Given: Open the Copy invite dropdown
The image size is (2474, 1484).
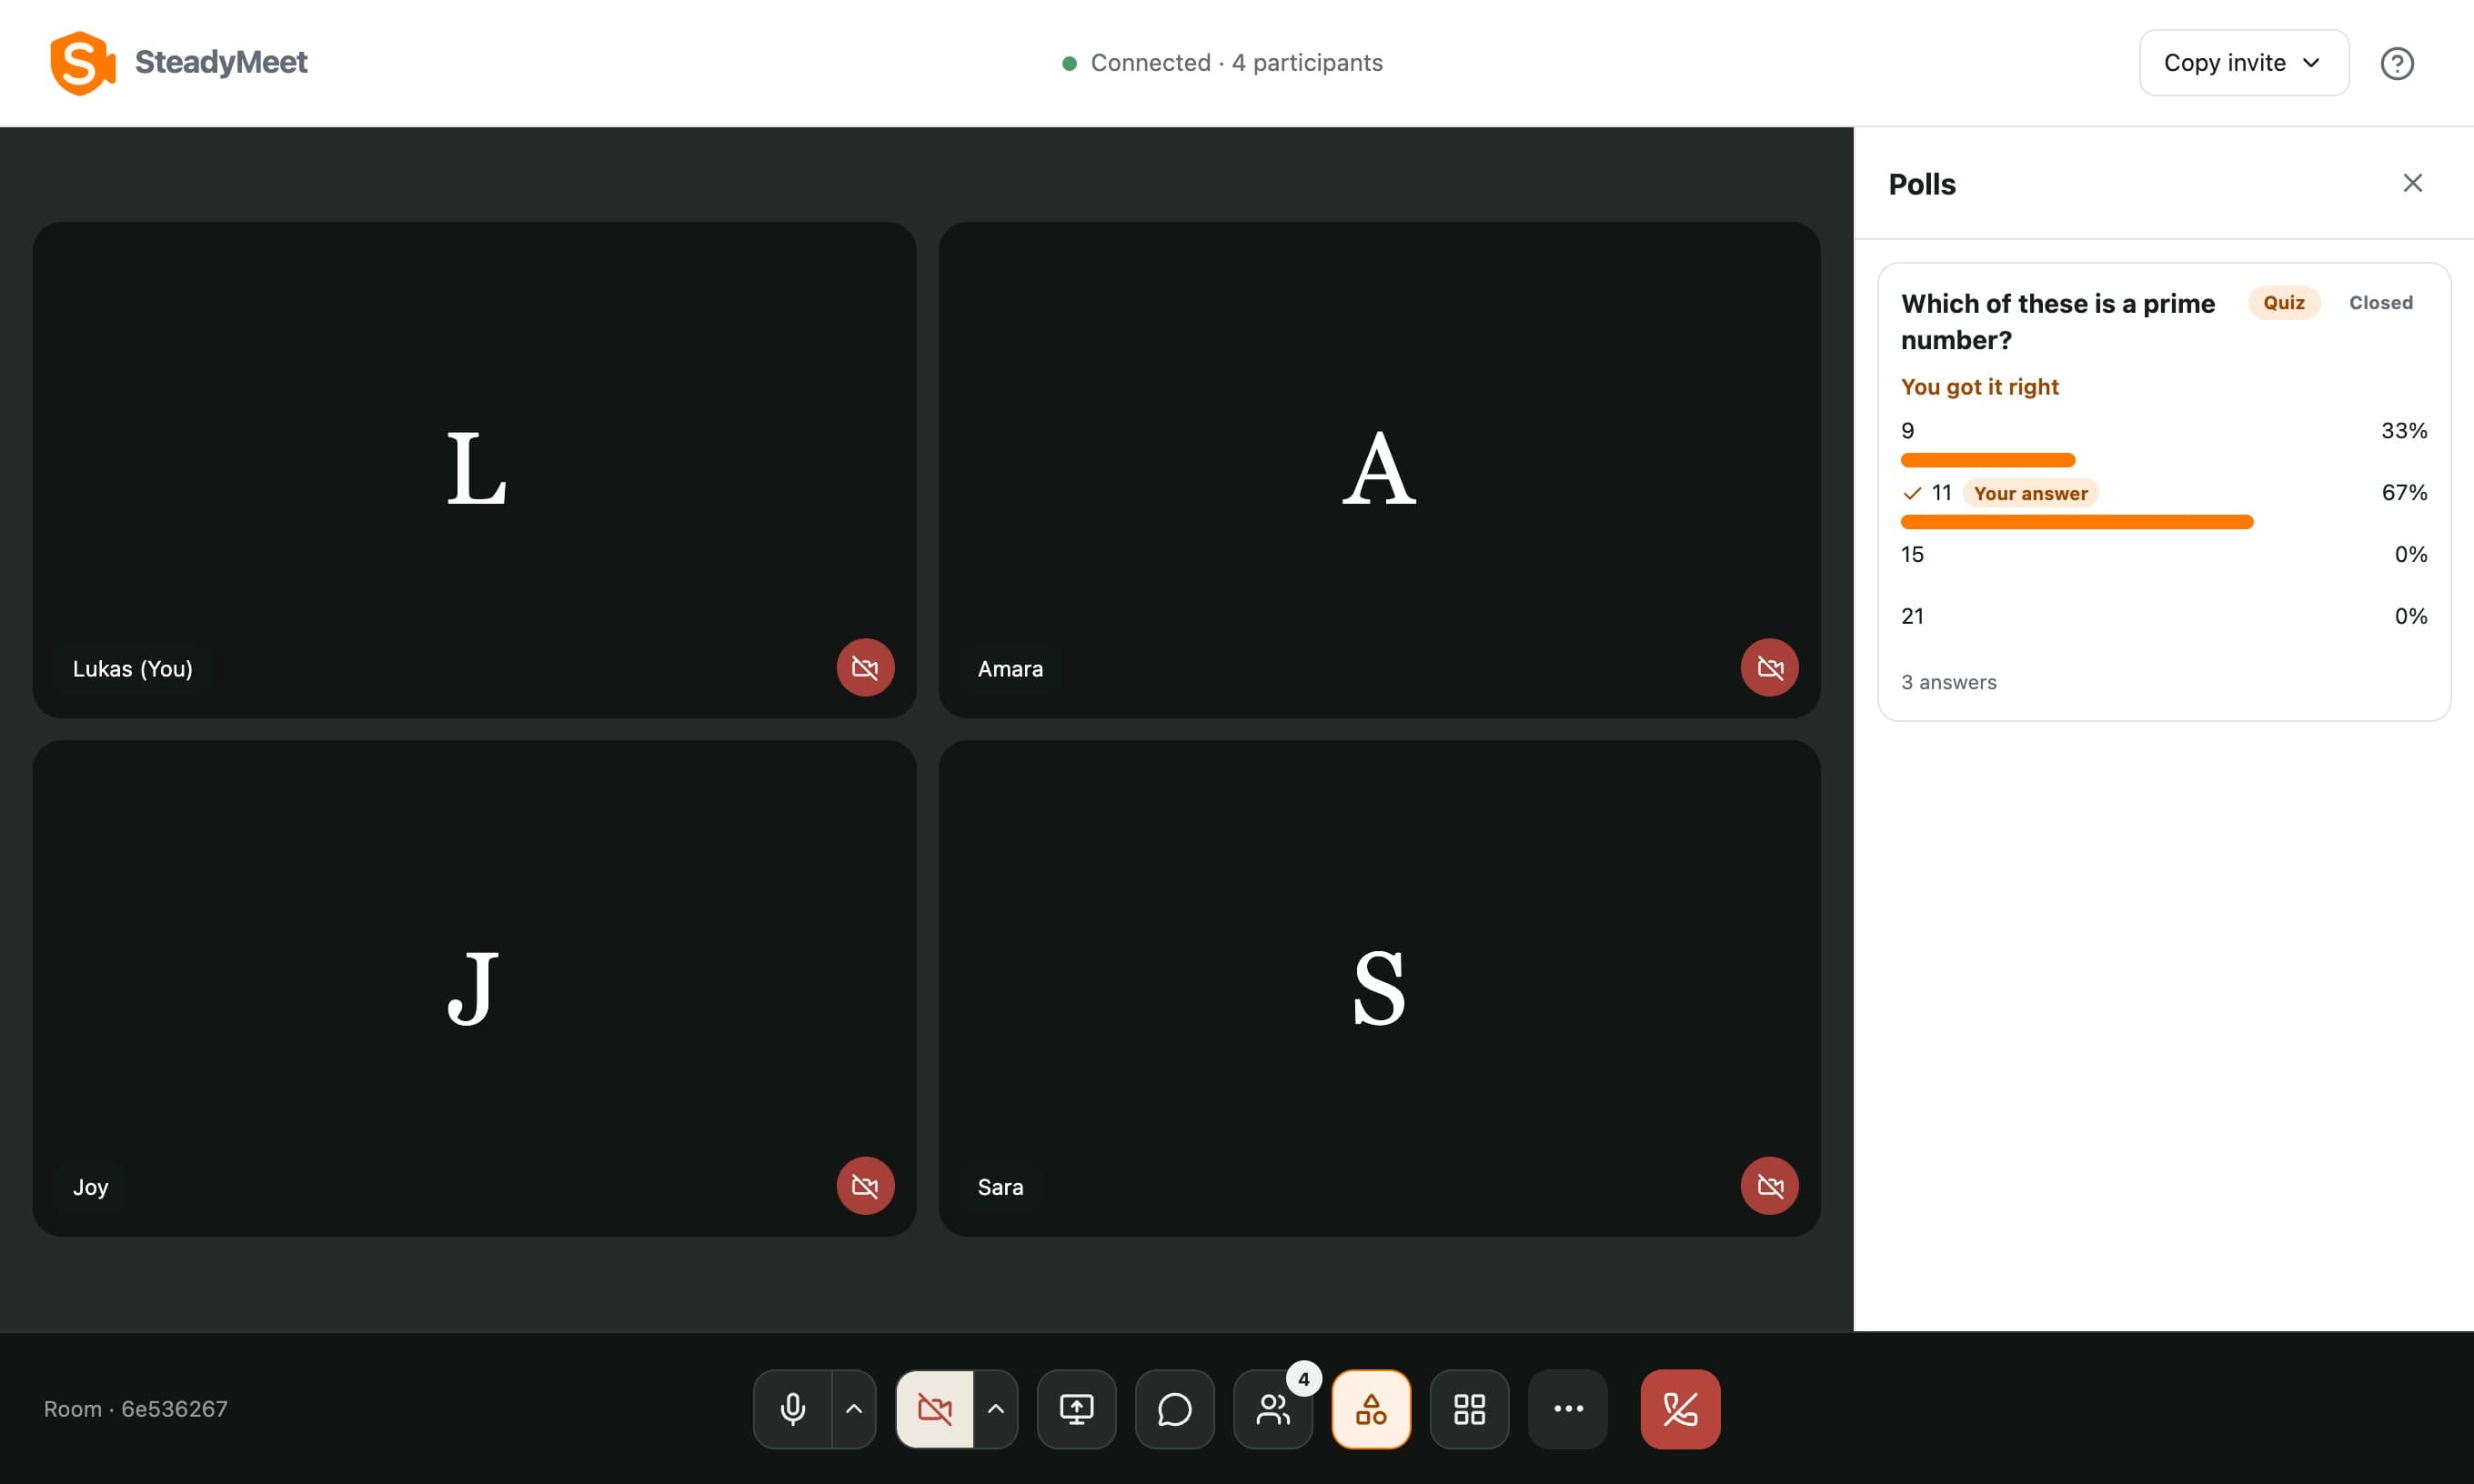Looking at the screenshot, I should (x=2244, y=63).
